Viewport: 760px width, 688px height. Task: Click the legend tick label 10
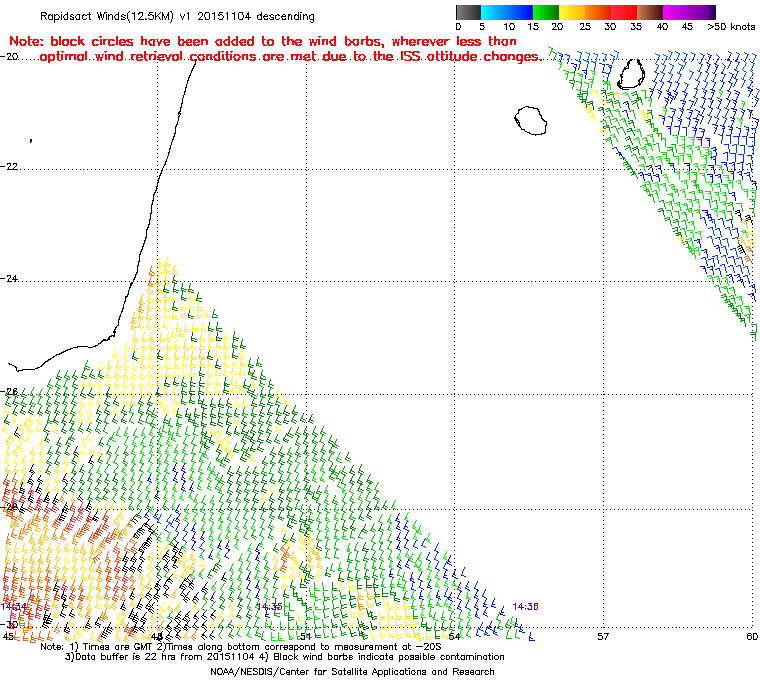coord(509,27)
